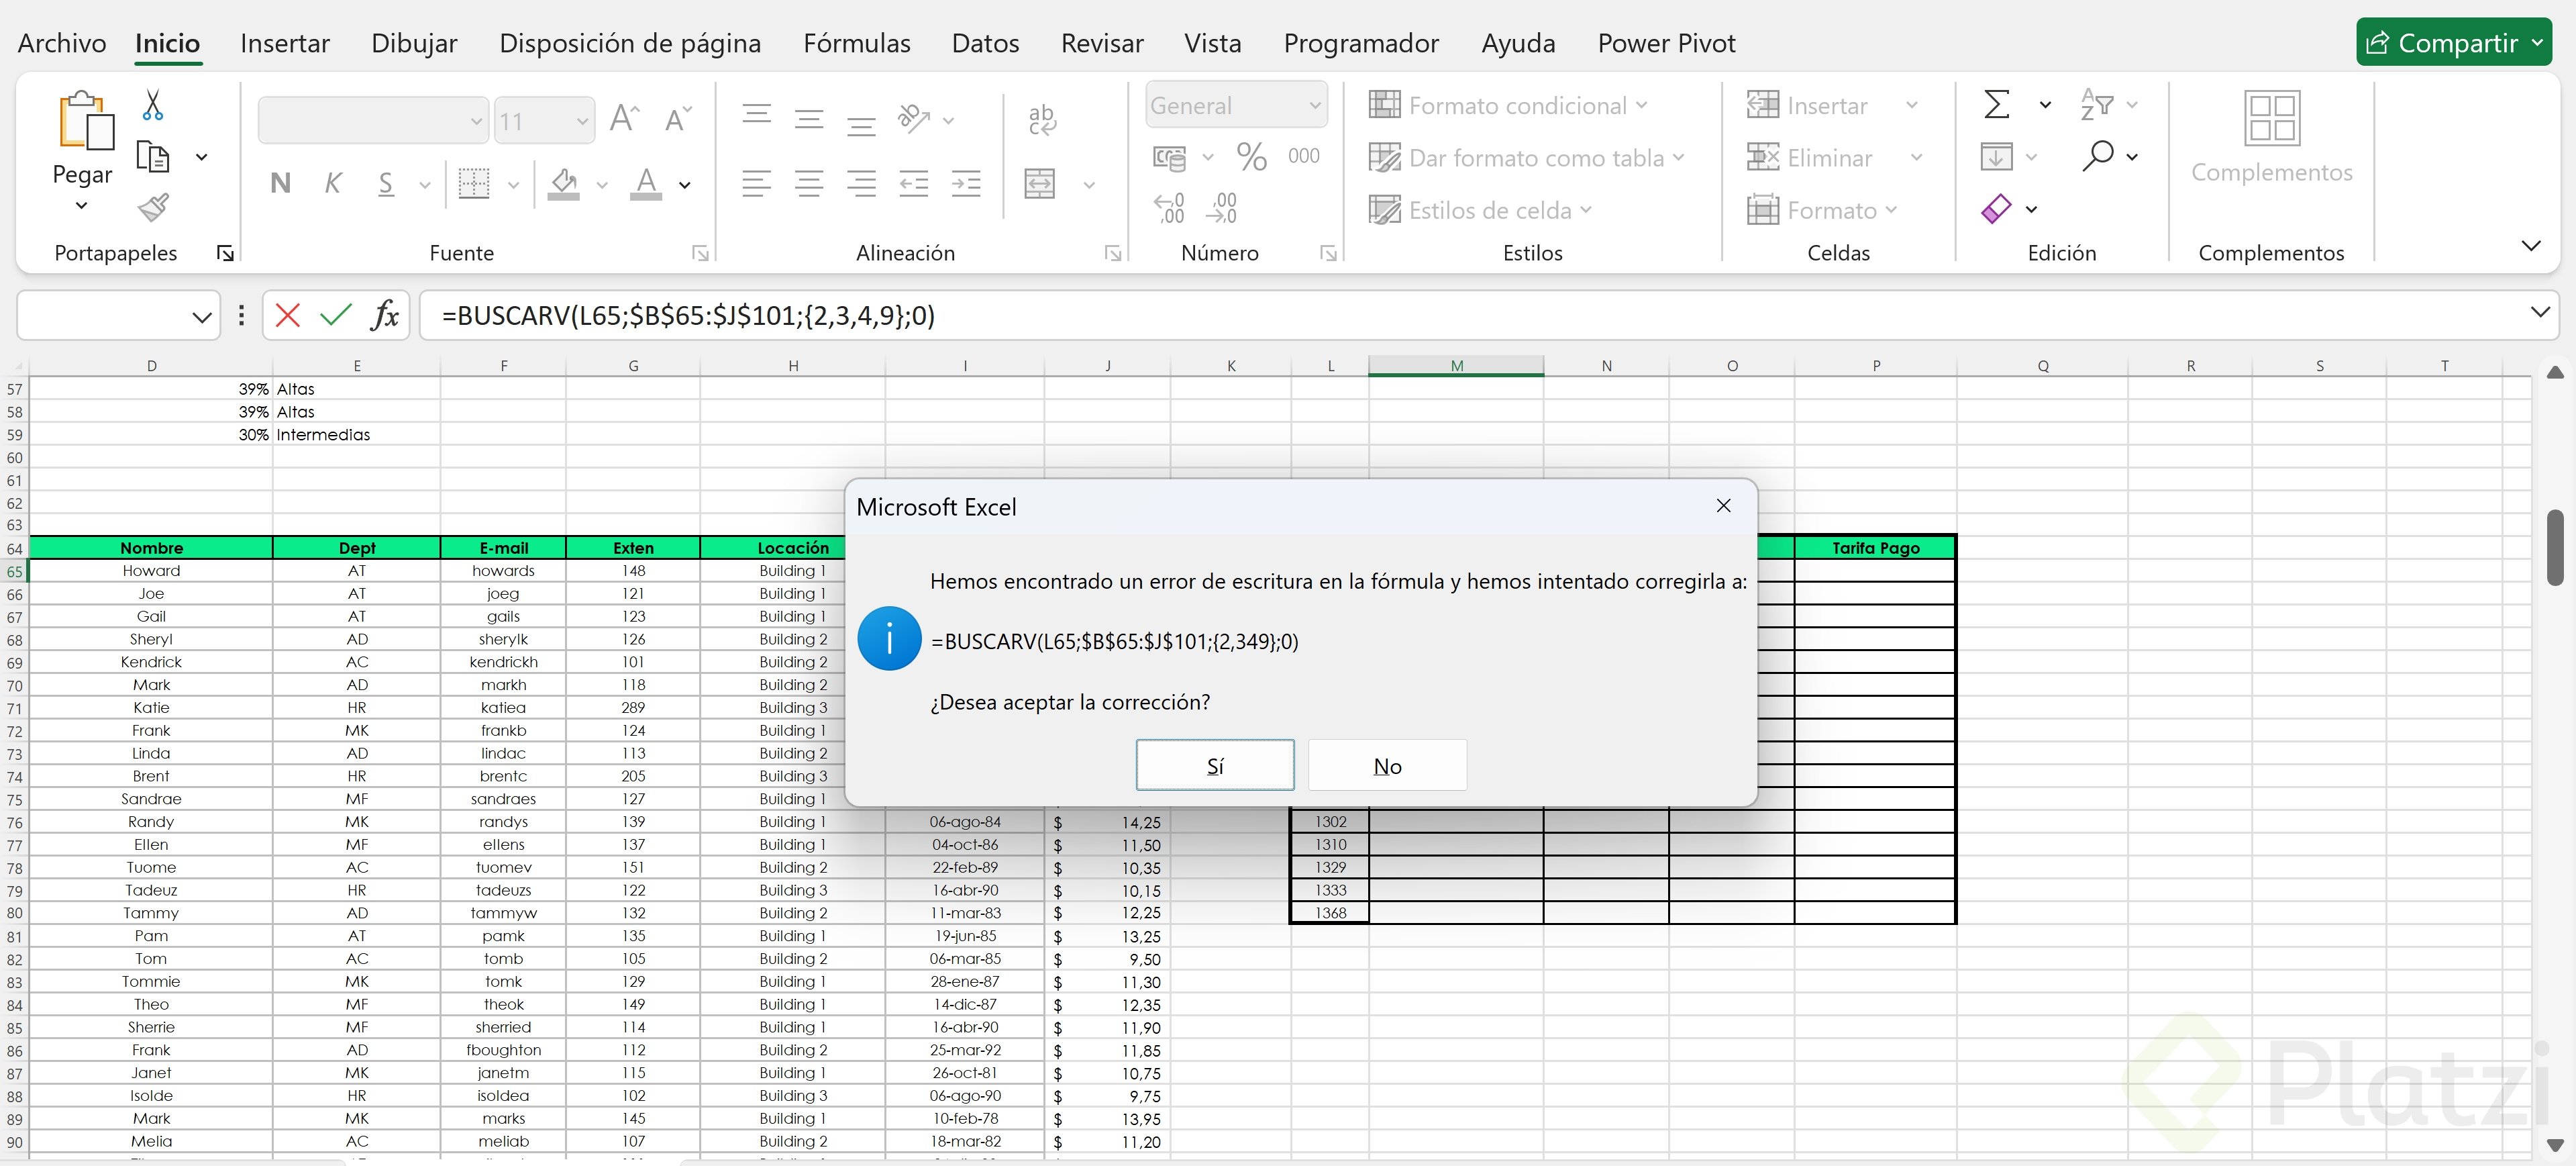Image resolution: width=2576 pixels, height=1166 pixels.
Task: Switch to the Fórmulas tab
Action: (x=856, y=43)
